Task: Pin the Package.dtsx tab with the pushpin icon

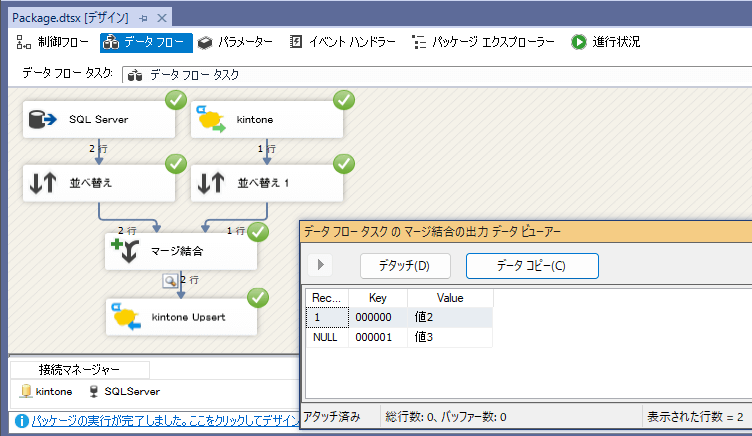Action: [x=143, y=18]
